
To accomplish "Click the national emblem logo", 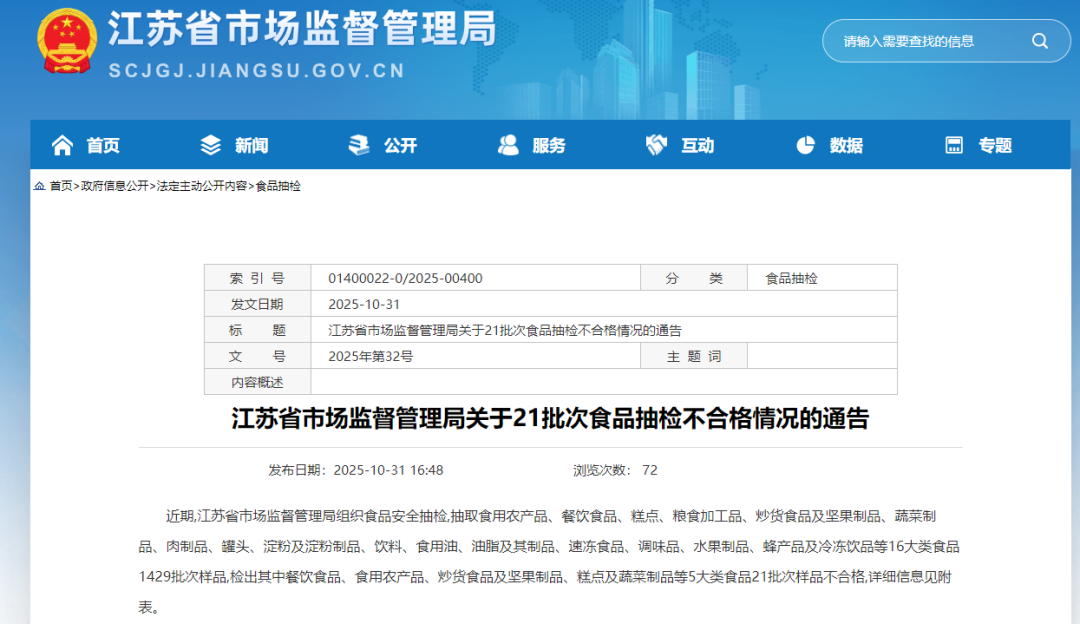I will [x=67, y=41].
